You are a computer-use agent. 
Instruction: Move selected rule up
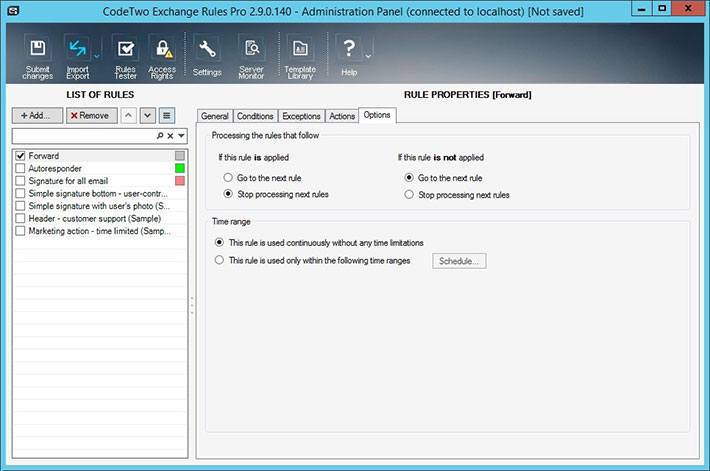pyautogui.click(x=129, y=115)
